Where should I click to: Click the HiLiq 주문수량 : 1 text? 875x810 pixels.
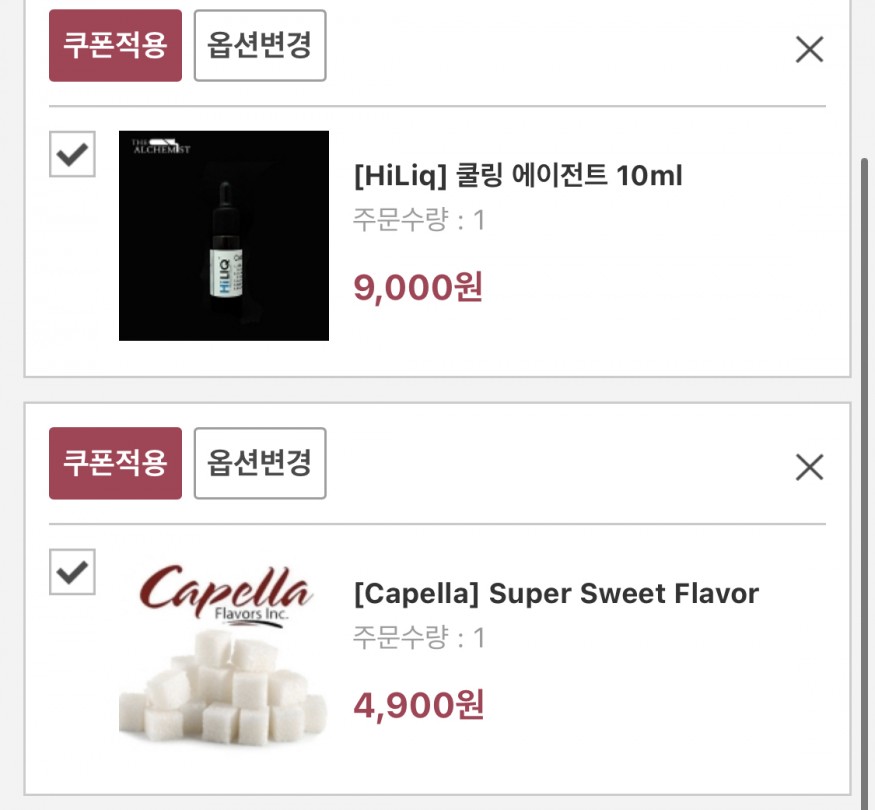tap(419, 220)
